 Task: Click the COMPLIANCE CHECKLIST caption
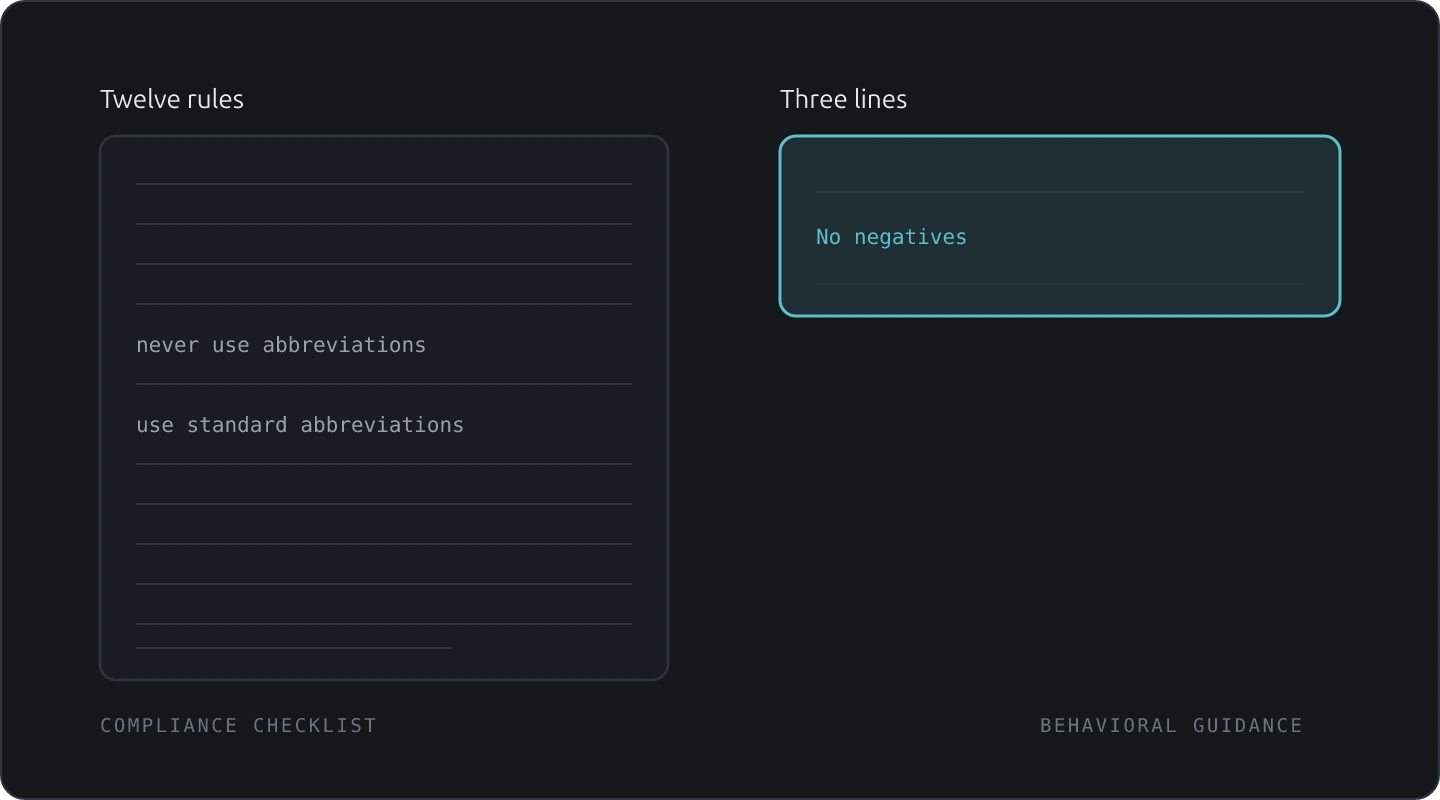(238, 725)
